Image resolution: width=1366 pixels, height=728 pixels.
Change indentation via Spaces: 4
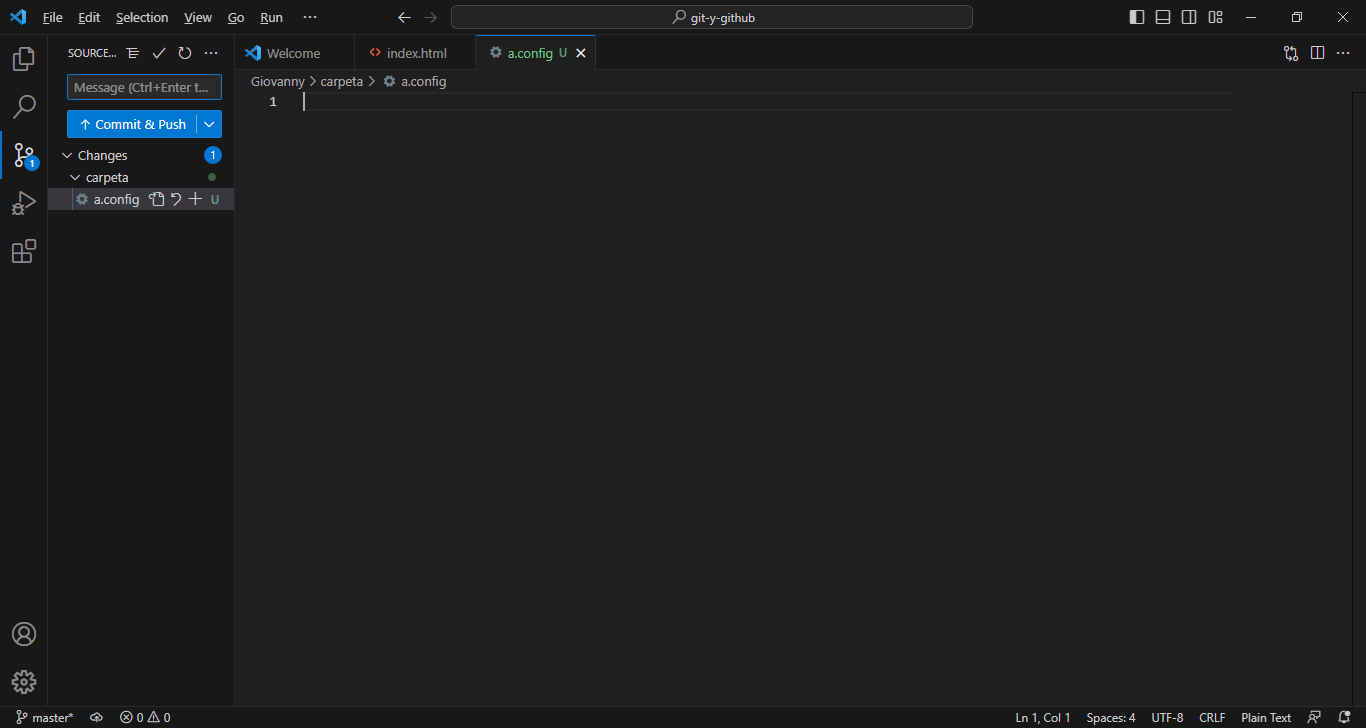click(1111, 717)
